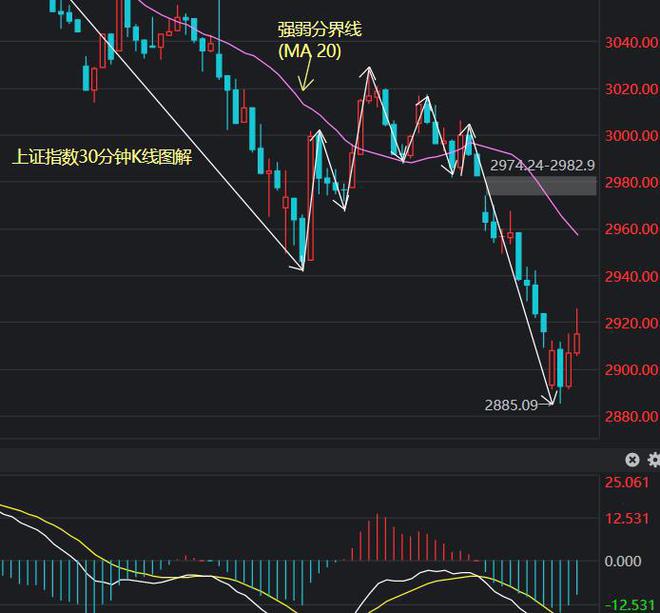Click the gray gap zone rectangle
The height and width of the screenshot is (613, 660).
pyautogui.click(x=542, y=186)
